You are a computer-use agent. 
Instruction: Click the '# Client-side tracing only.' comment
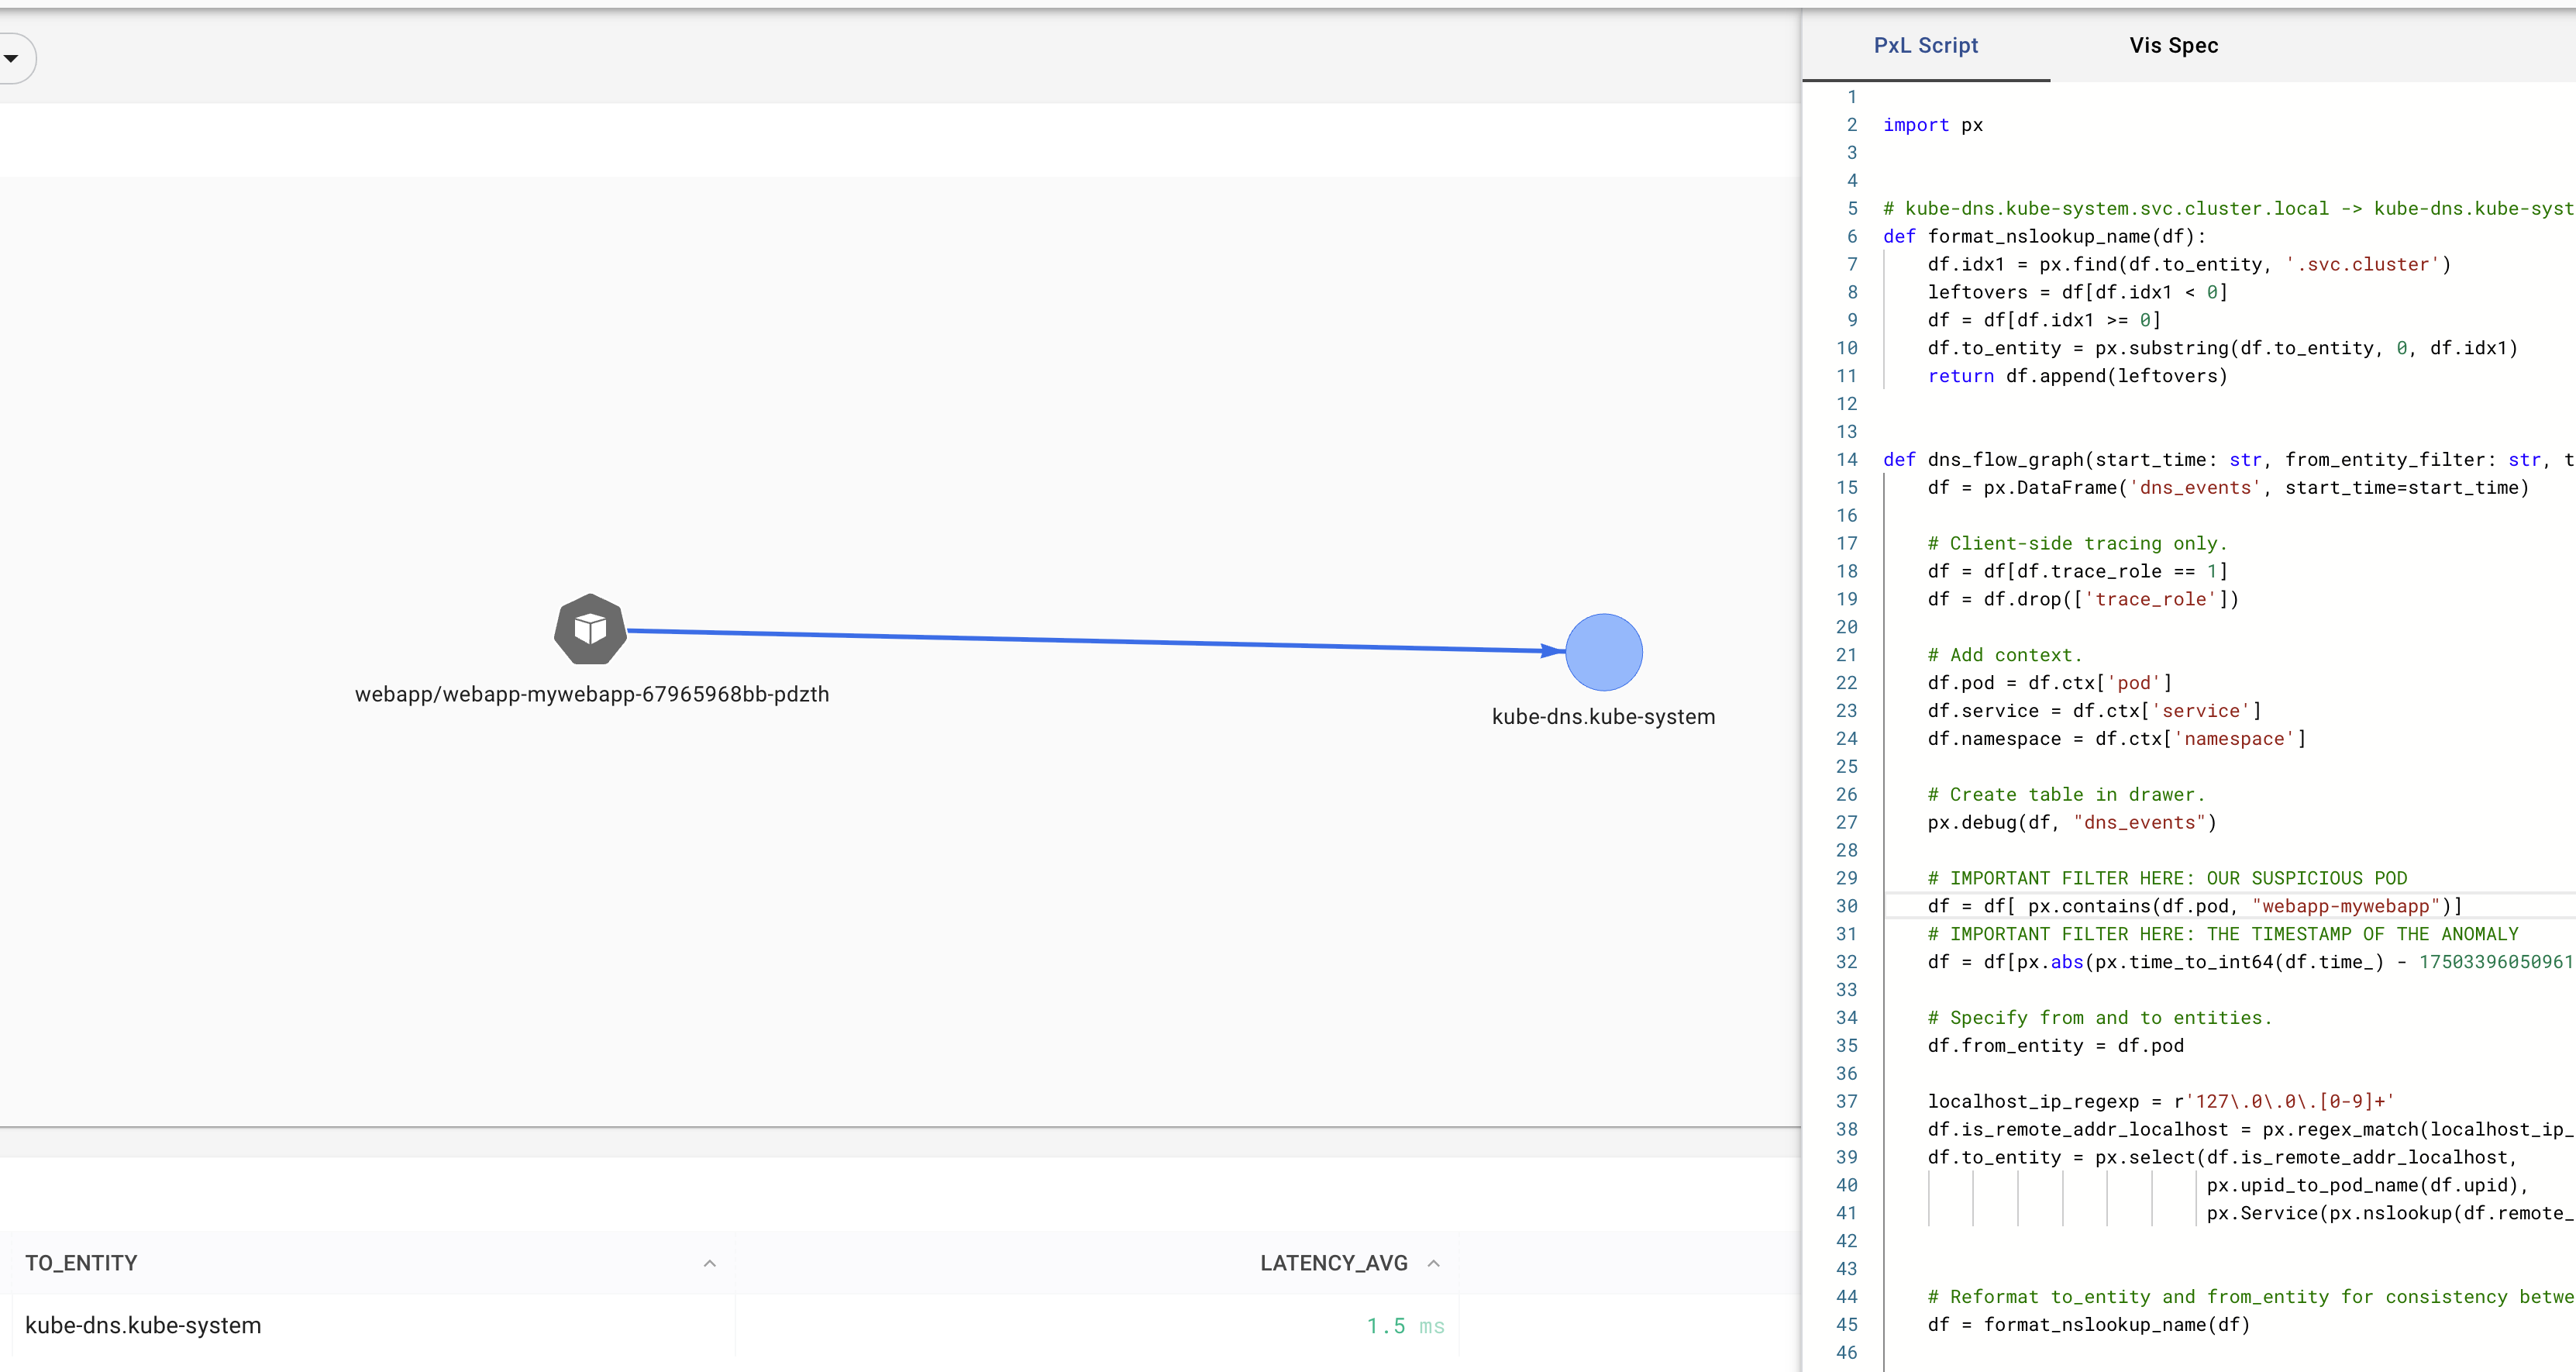coord(2077,543)
